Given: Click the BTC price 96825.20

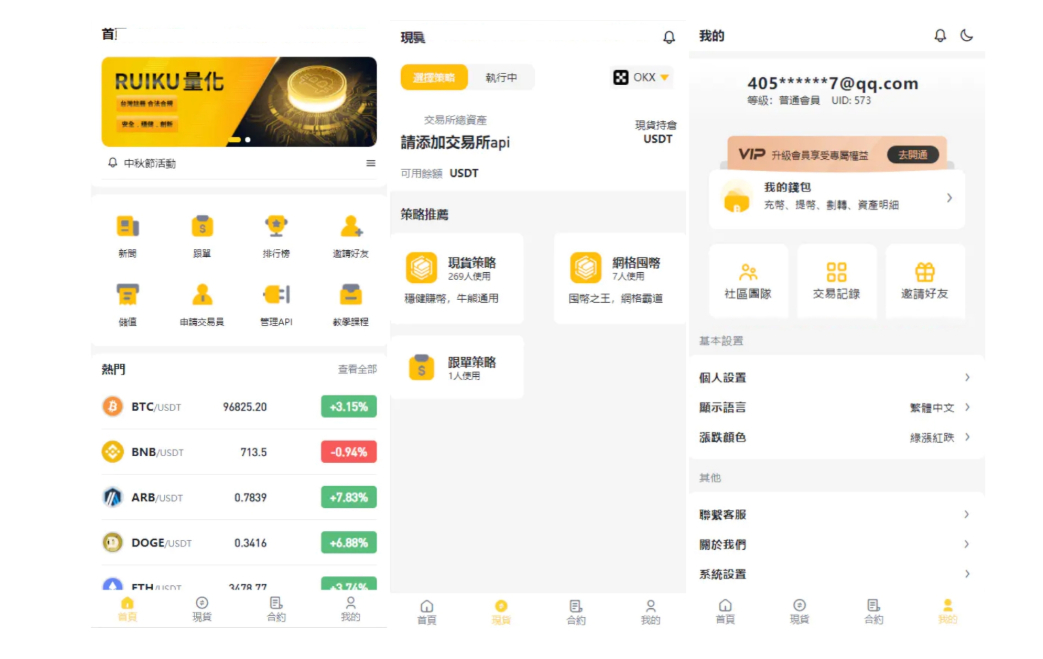Looking at the screenshot, I should (245, 406).
